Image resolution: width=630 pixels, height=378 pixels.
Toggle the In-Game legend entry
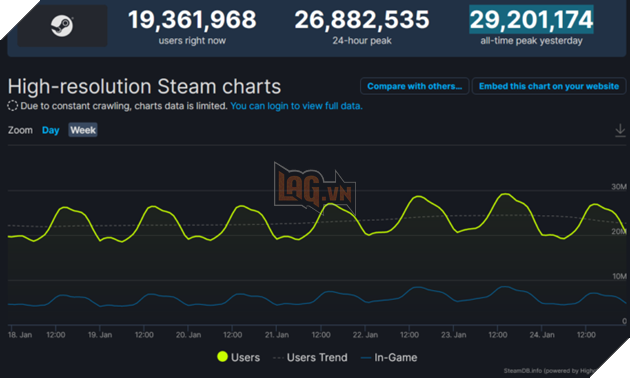coord(389,357)
